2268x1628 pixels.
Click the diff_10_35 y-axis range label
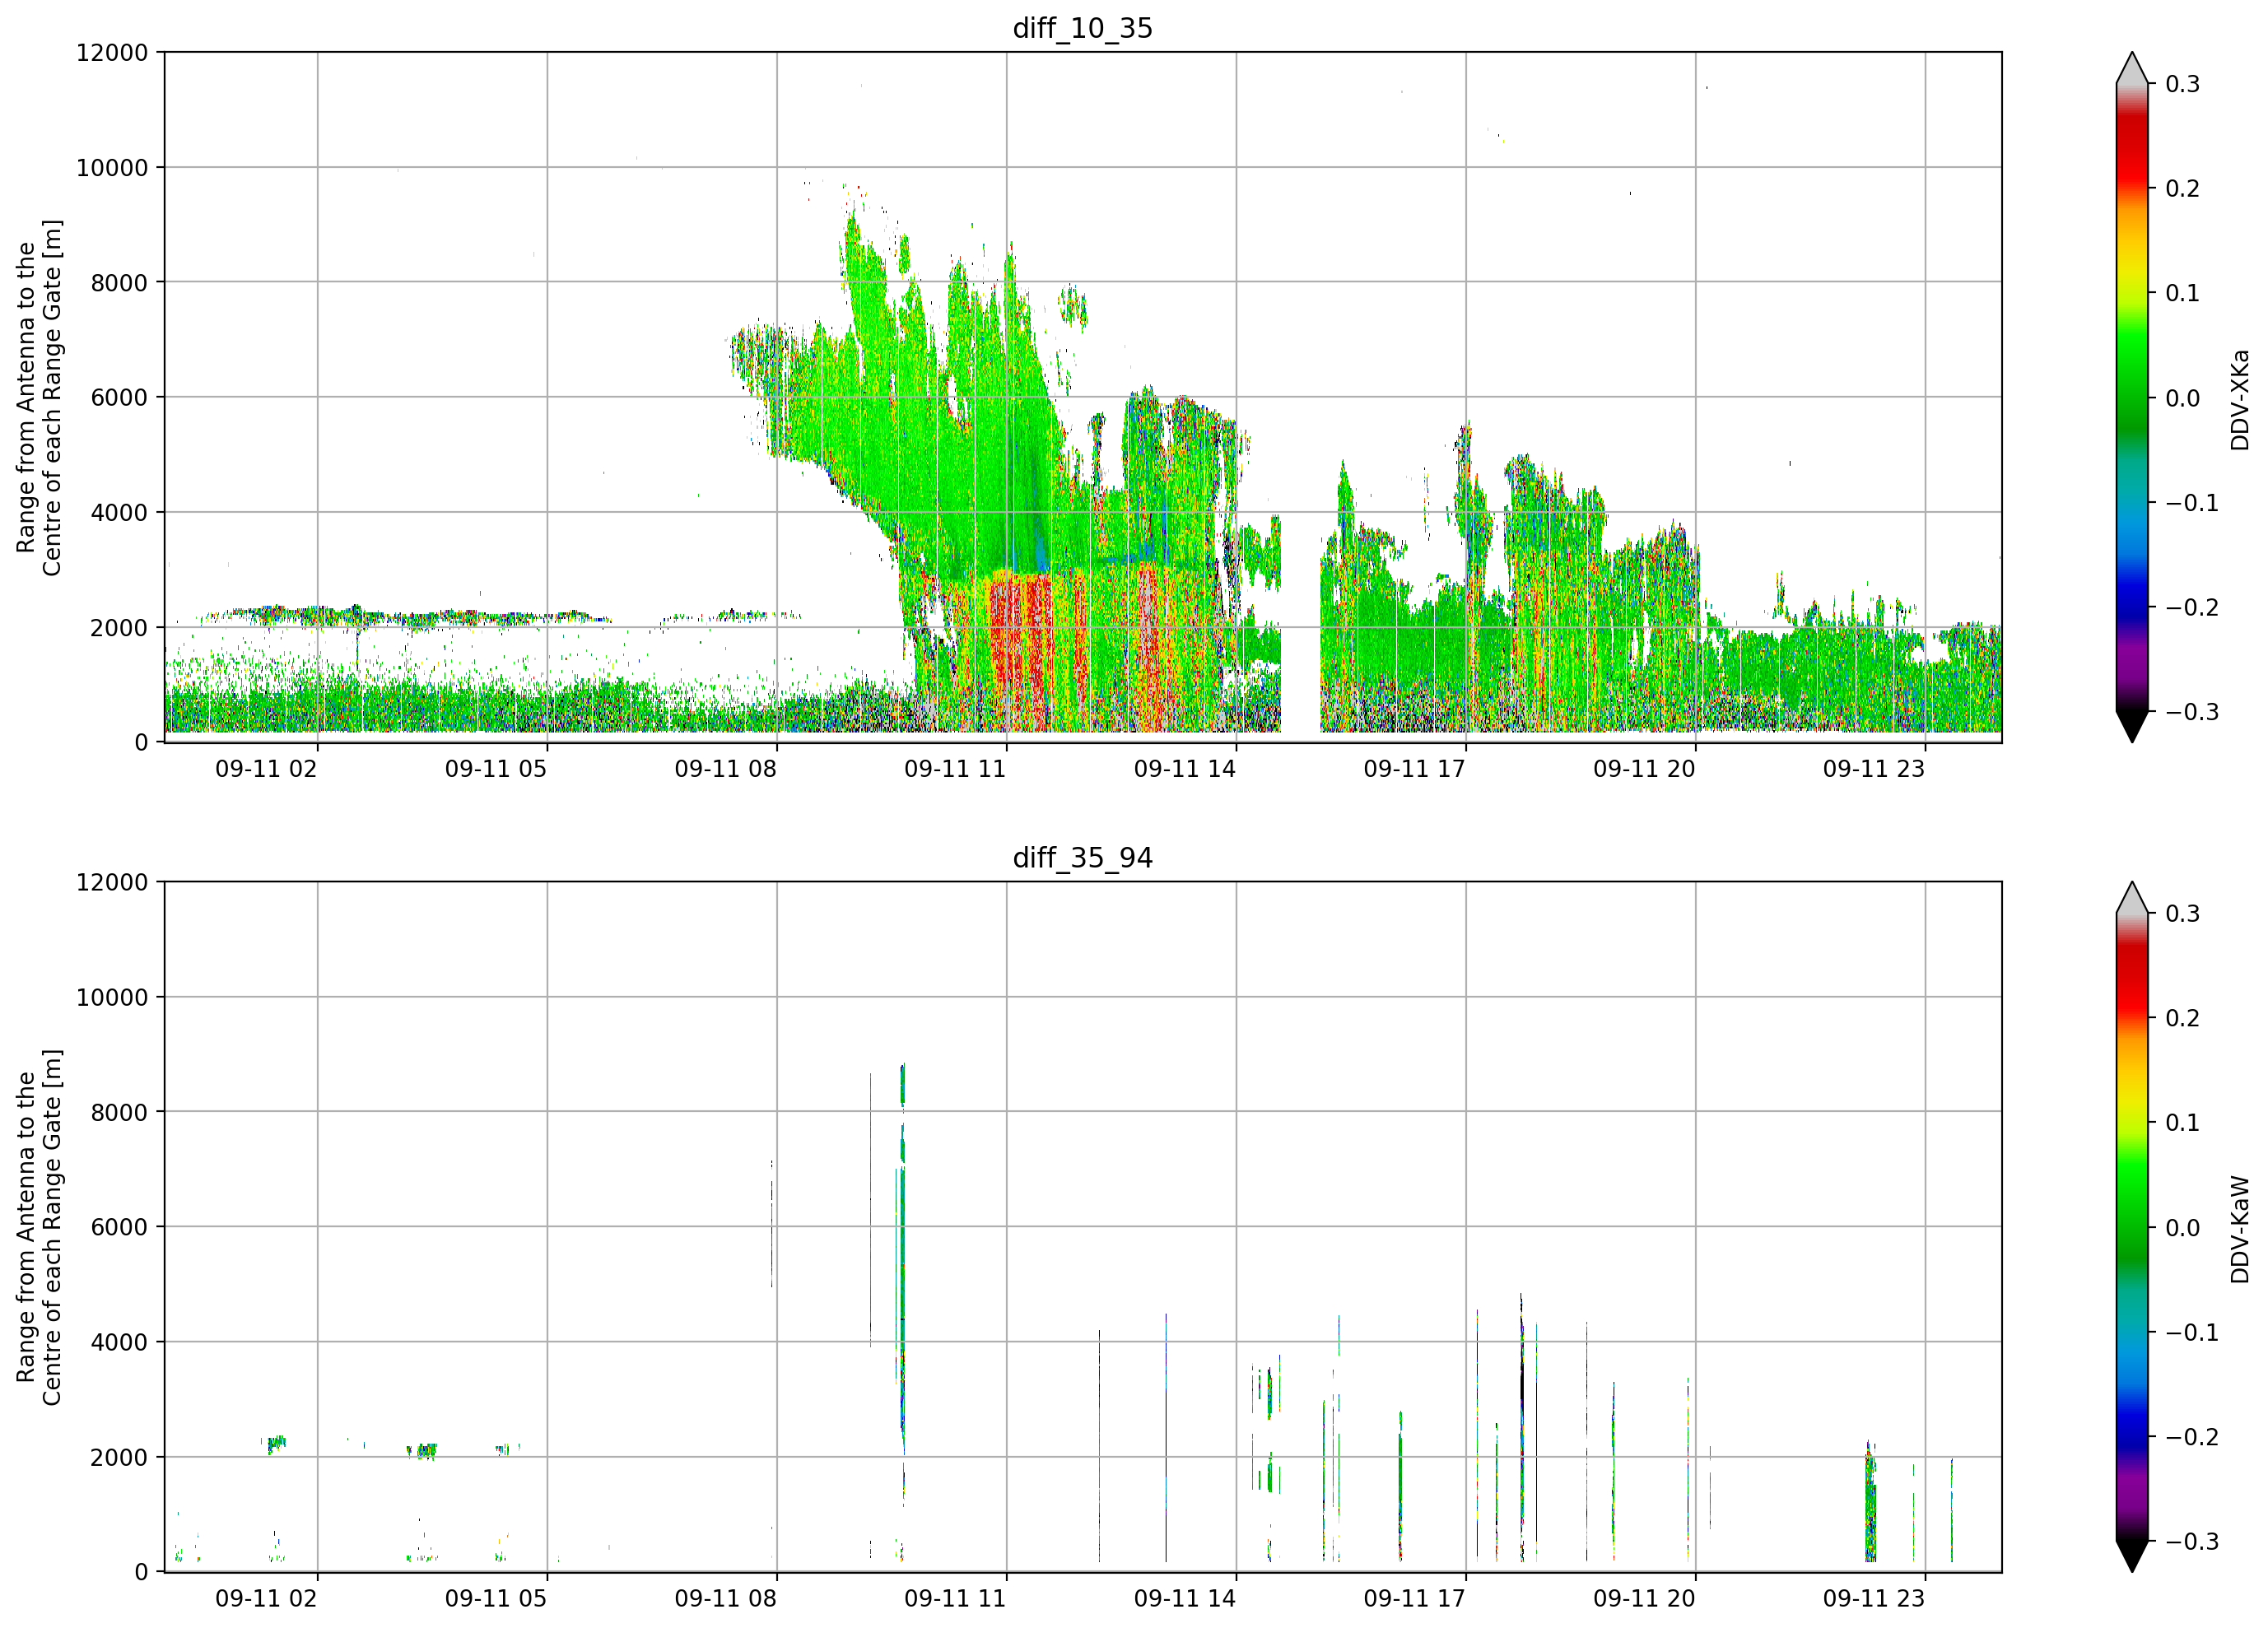(x=39, y=397)
